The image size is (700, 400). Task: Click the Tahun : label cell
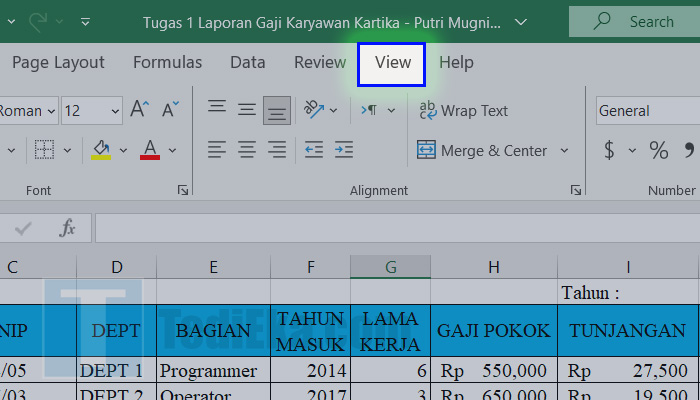[x=629, y=292]
